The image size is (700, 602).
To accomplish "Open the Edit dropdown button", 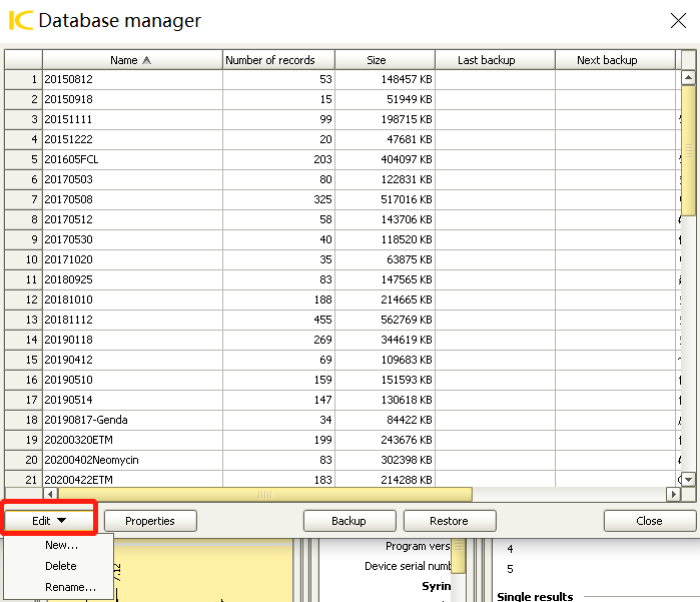I will pos(49,521).
